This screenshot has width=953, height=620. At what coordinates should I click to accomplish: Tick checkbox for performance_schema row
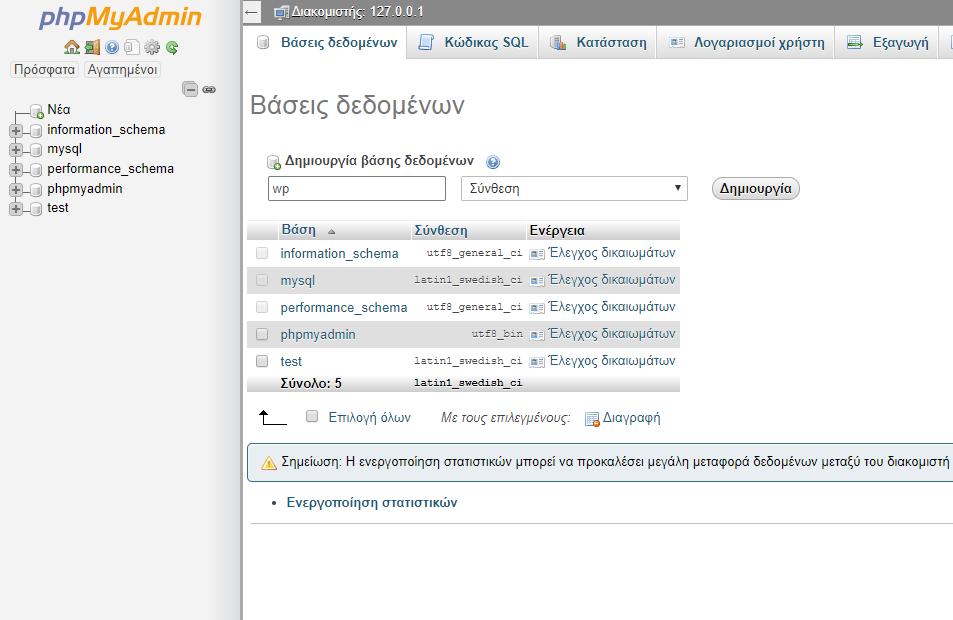pyautogui.click(x=262, y=307)
